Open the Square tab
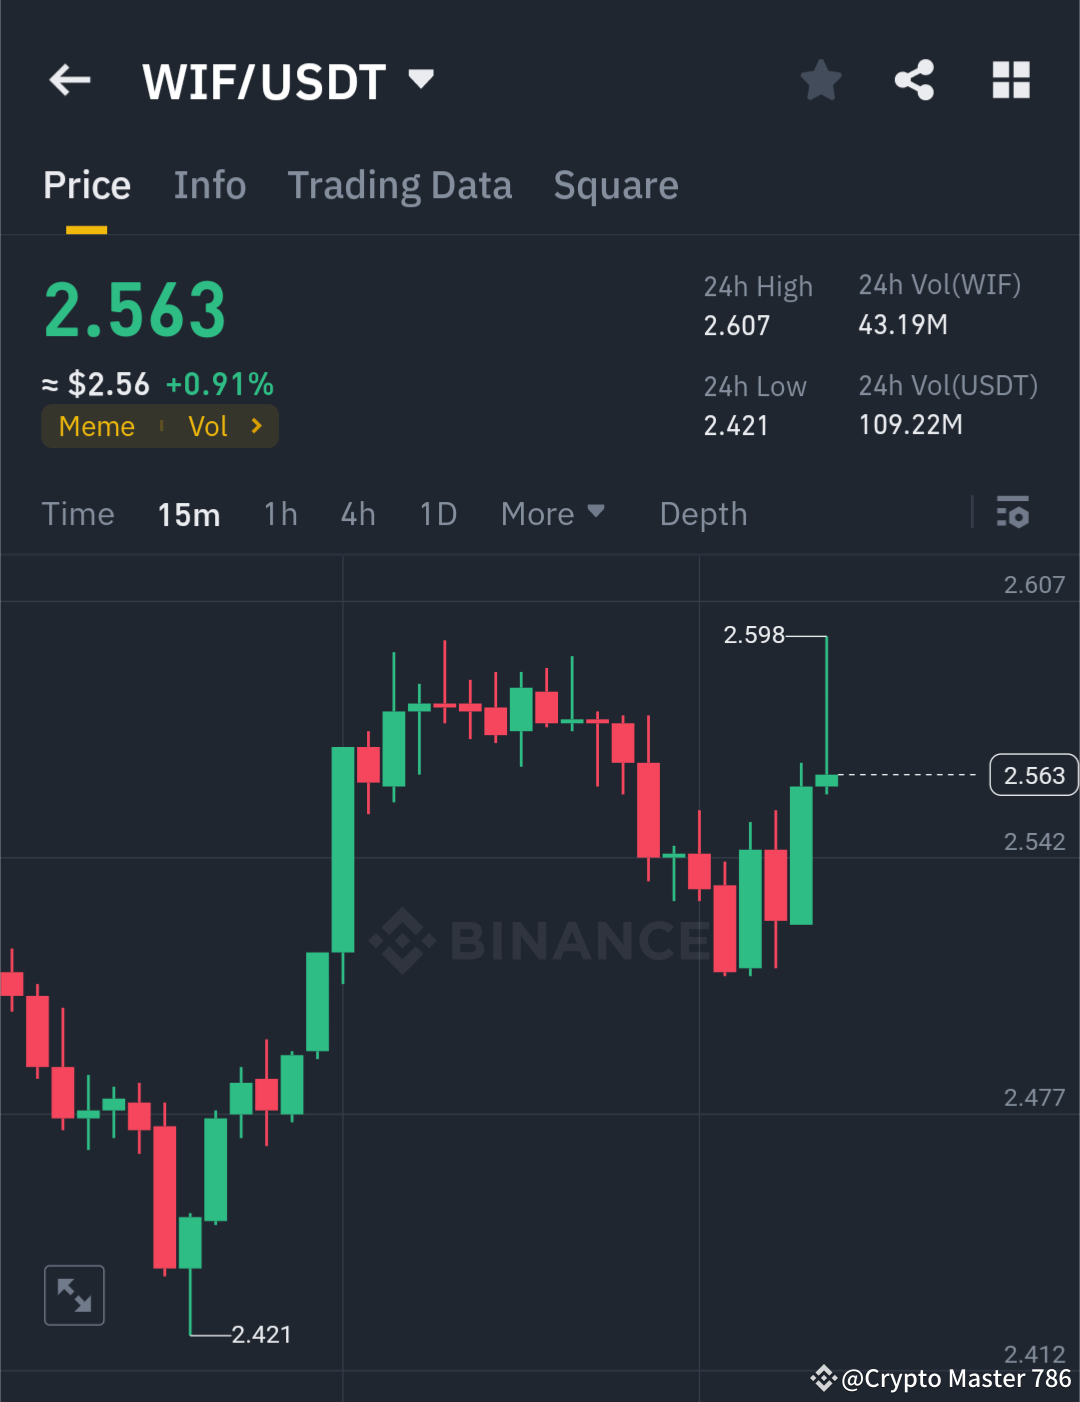 (x=616, y=185)
